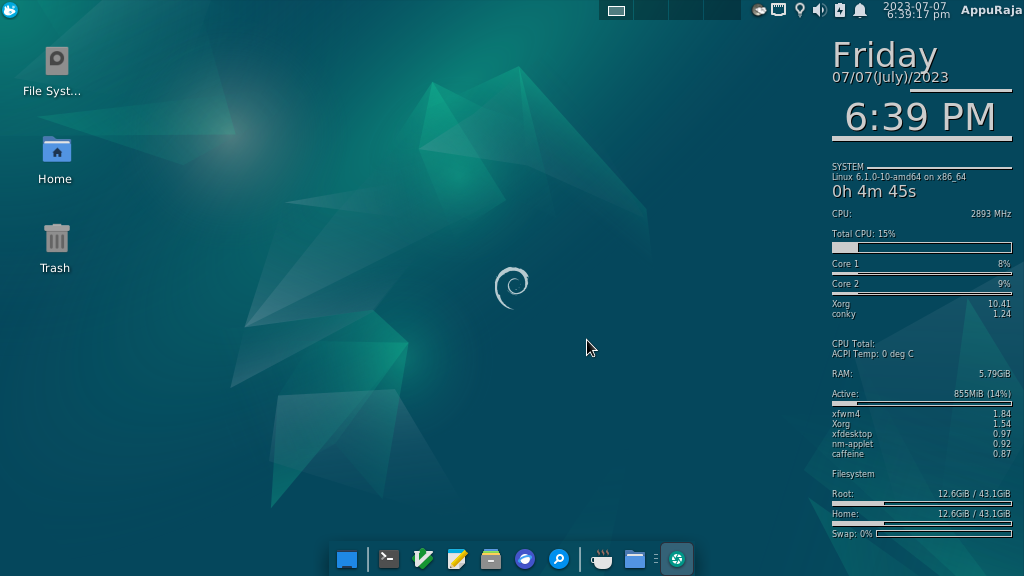Switch to the first workspace
The width and height of the screenshot is (1024, 576).
point(616,10)
